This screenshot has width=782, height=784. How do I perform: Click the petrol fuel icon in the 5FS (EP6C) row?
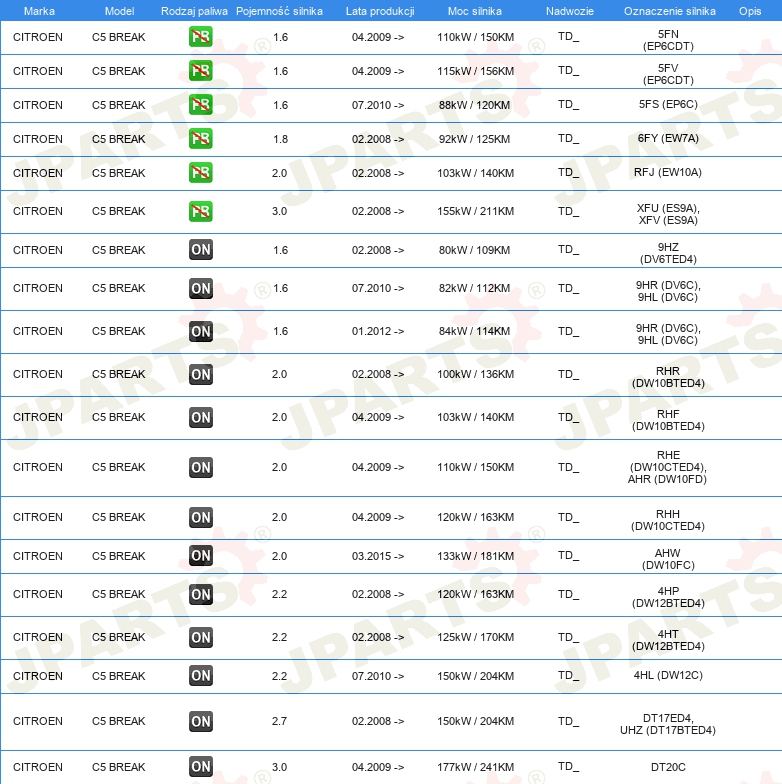tap(200, 104)
